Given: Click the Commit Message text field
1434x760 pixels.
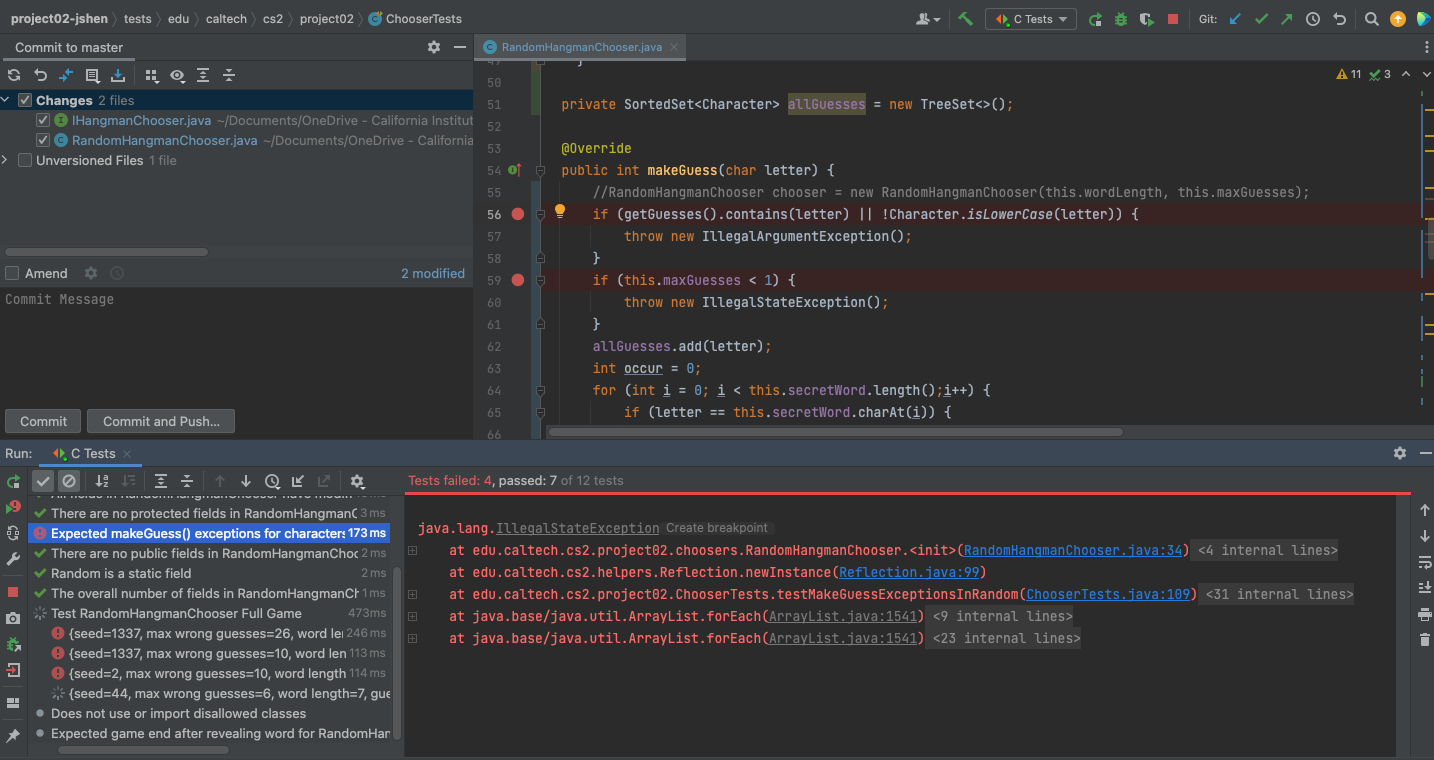Looking at the screenshot, I should point(235,340).
